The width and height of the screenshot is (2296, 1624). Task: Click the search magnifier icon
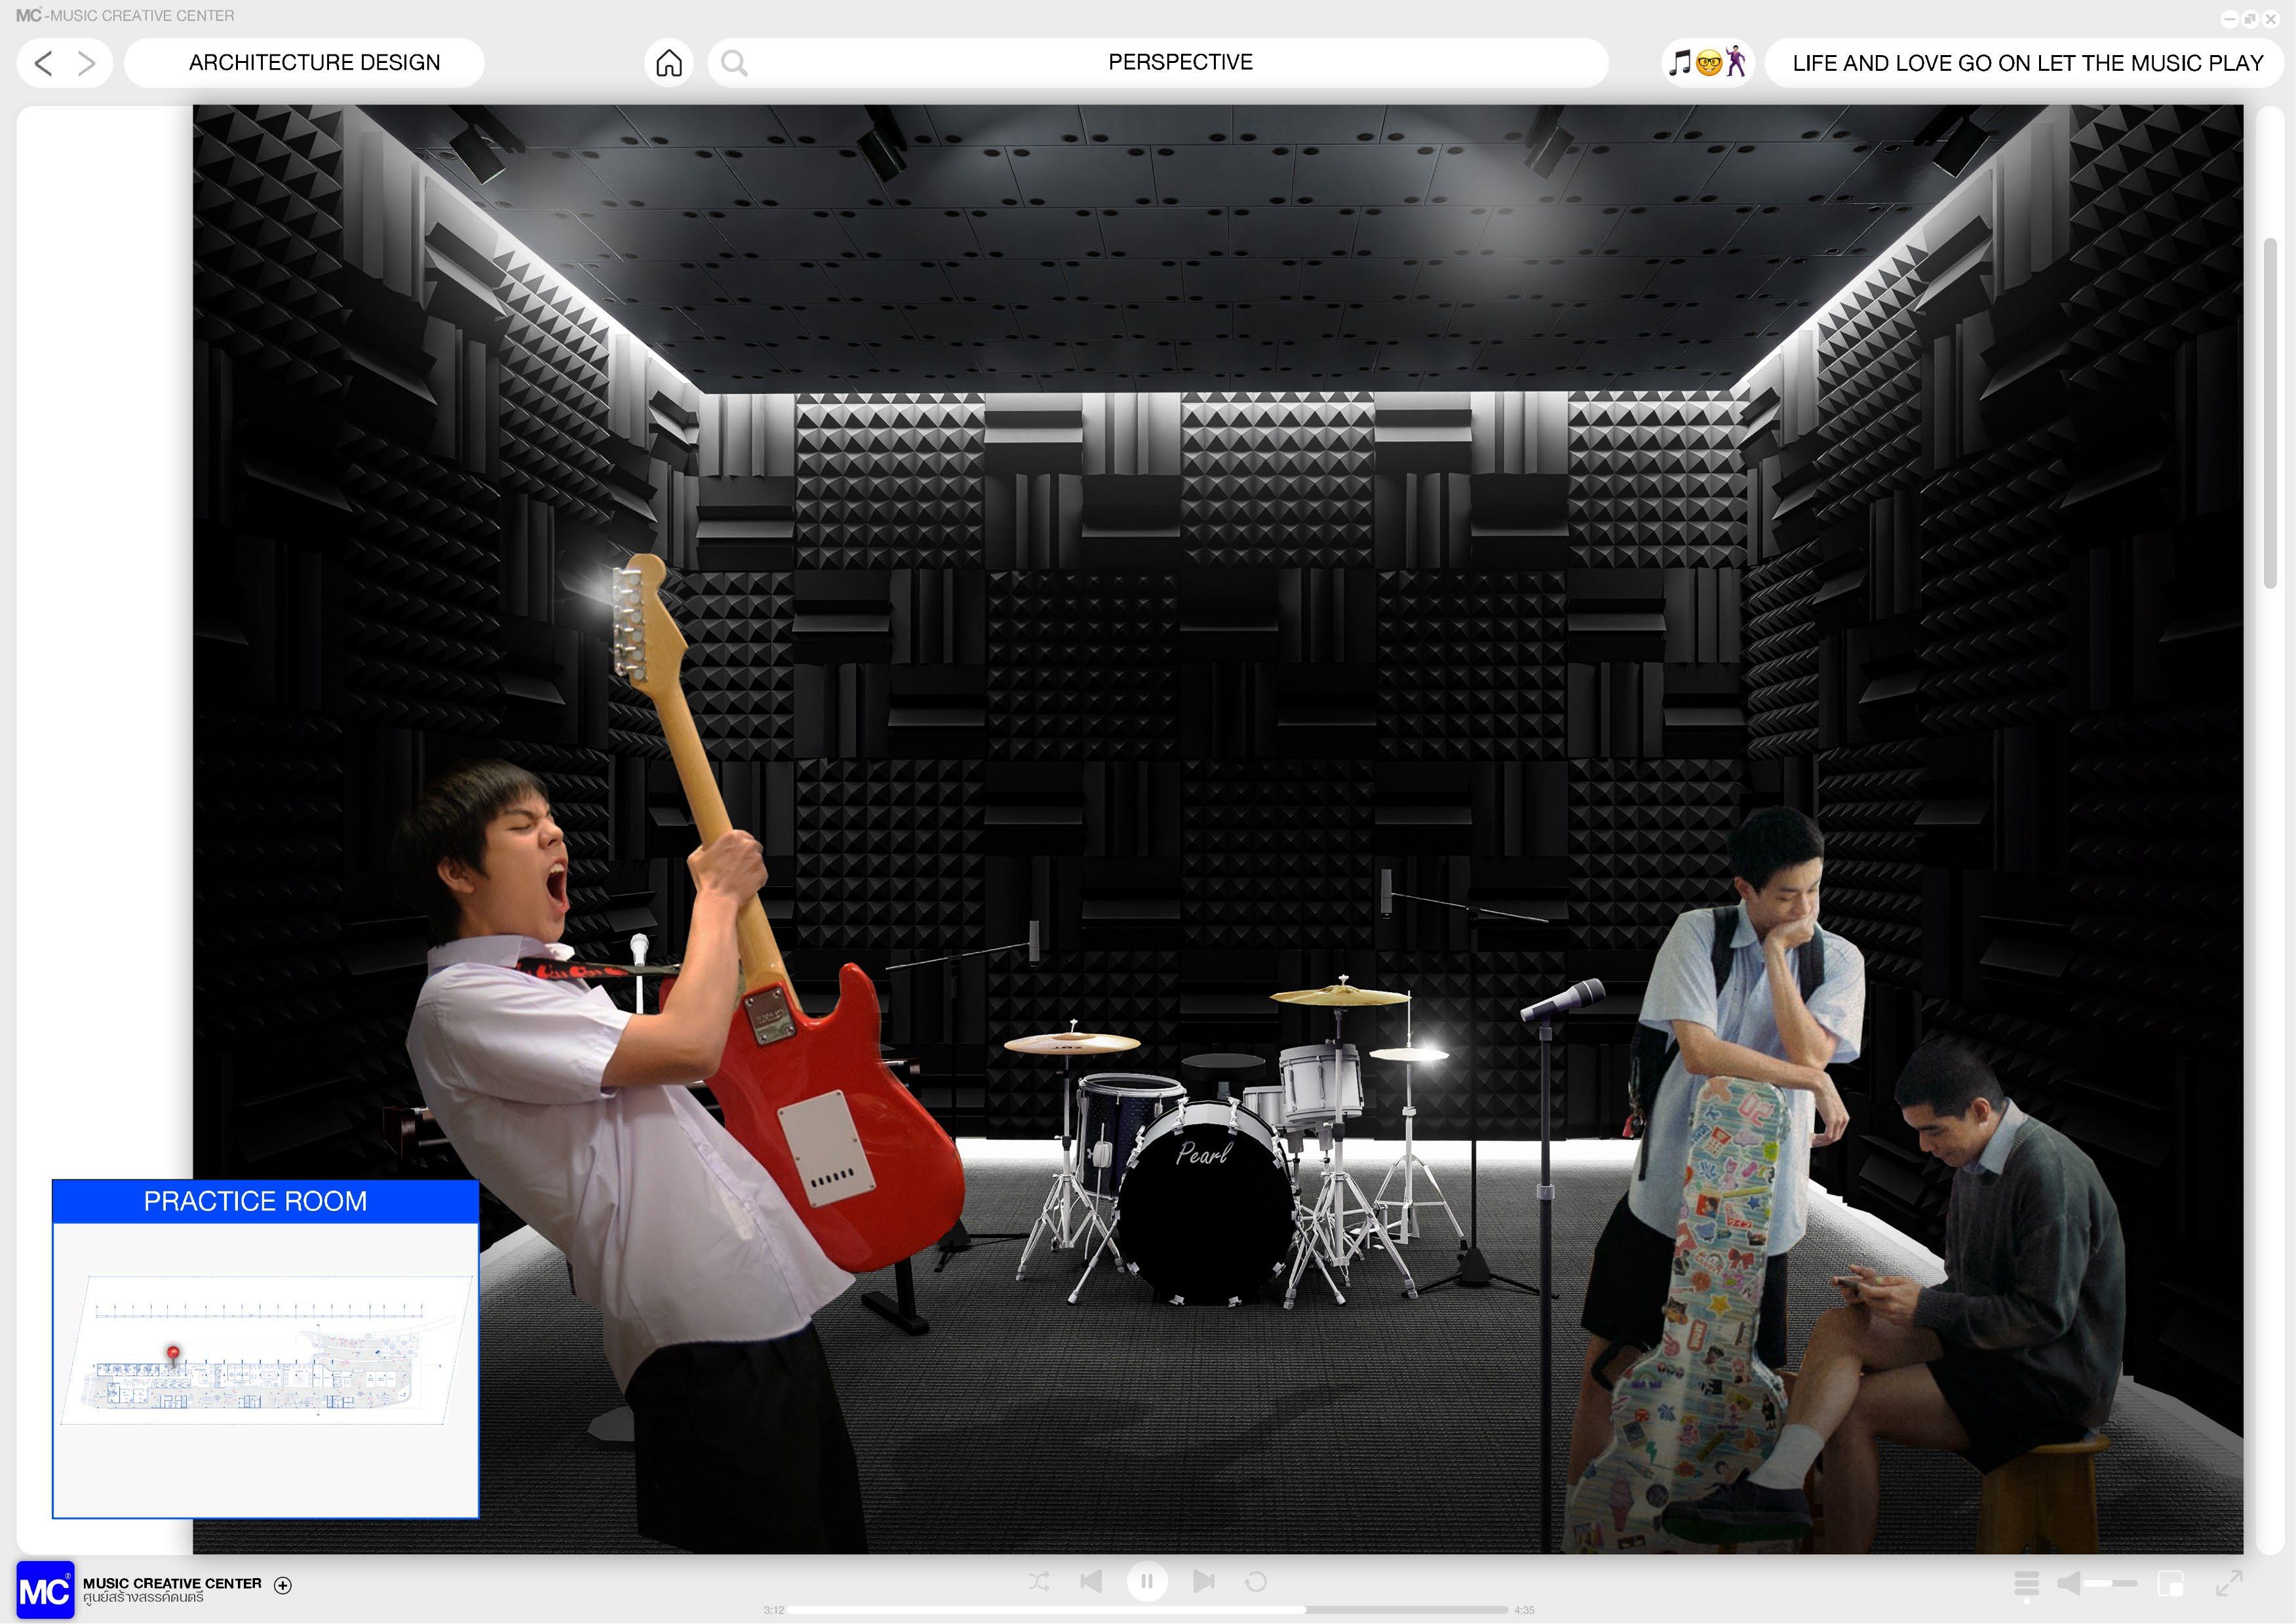(734, 63)
